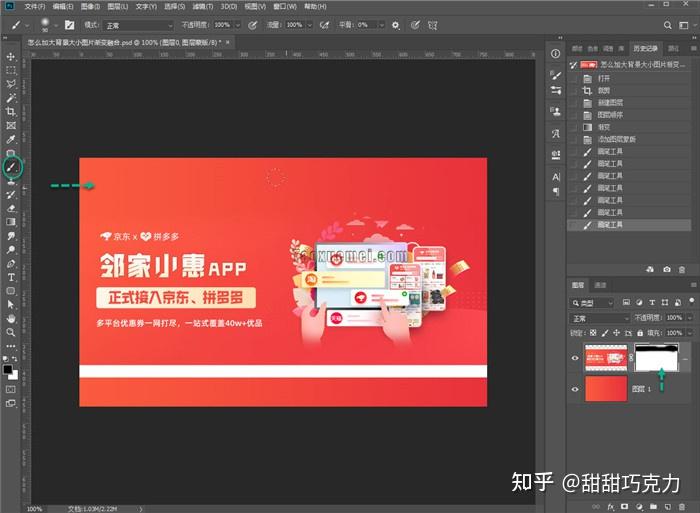The image size is (700, 513).
Task: Expand options bar opacity 100% dropdown arrow
Action: coord(238,25)
